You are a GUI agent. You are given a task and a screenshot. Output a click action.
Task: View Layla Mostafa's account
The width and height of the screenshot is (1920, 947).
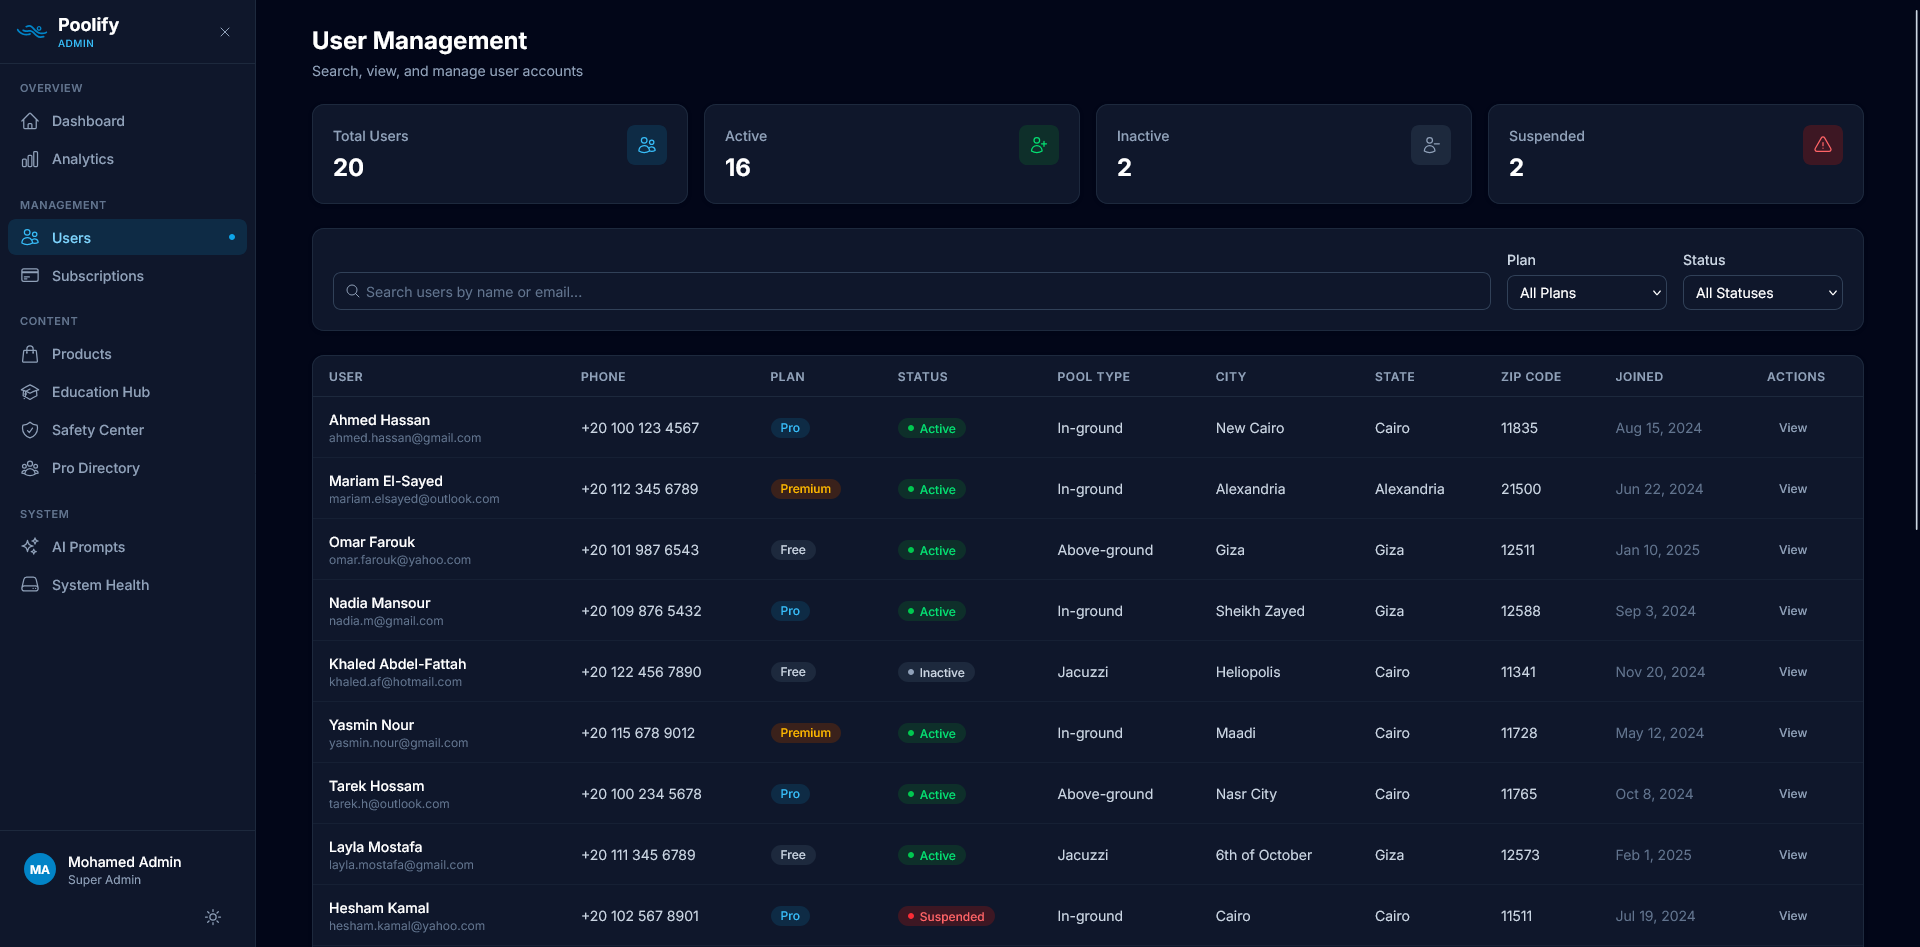tap(1793, 855)
